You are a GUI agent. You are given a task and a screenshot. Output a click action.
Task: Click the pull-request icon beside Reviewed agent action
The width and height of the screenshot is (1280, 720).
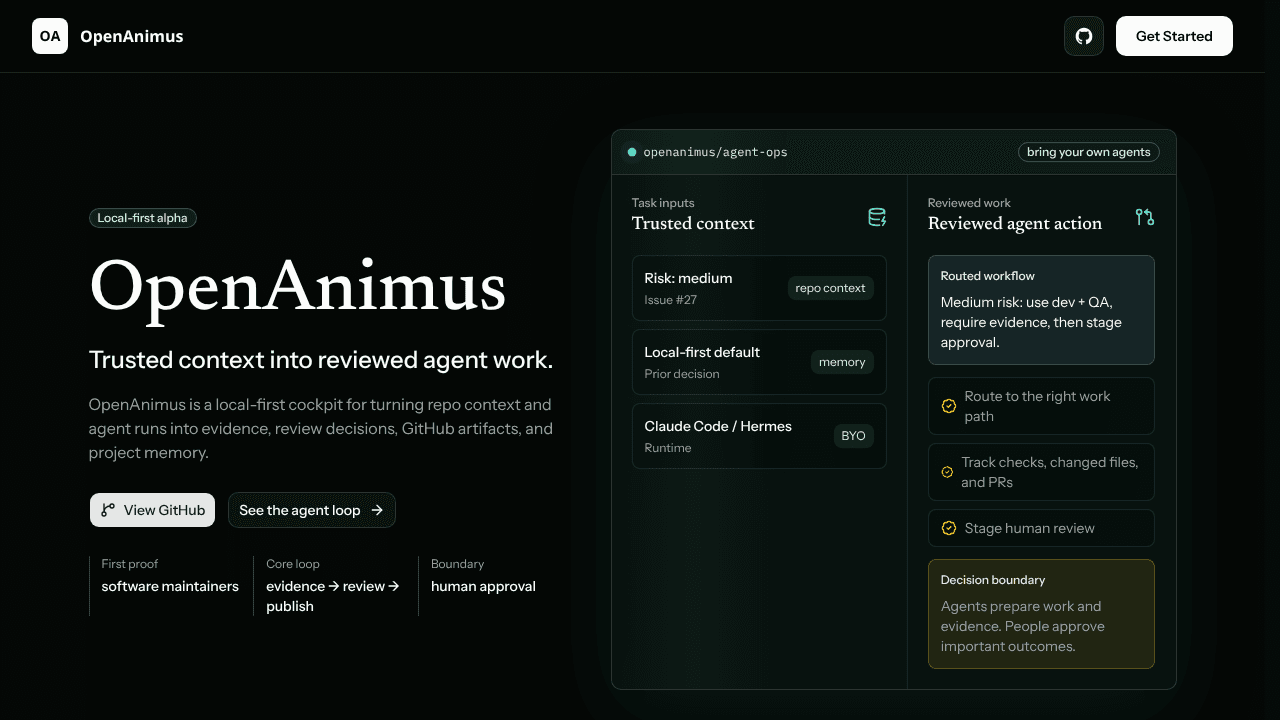pyautogui.click(x=1145, y=217)
